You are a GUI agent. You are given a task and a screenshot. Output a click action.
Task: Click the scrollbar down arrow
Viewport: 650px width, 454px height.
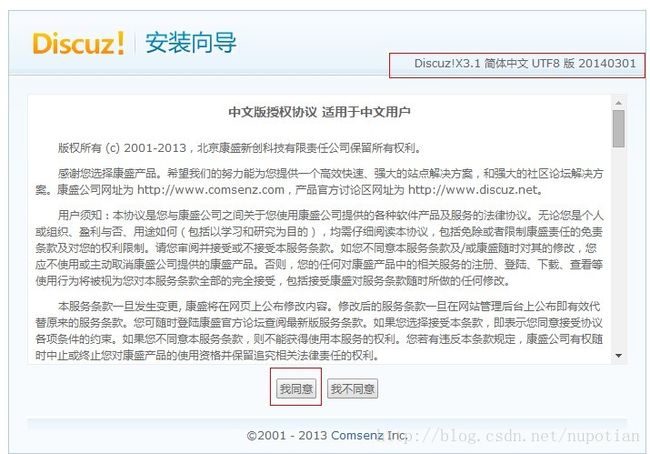pos(618,356)
